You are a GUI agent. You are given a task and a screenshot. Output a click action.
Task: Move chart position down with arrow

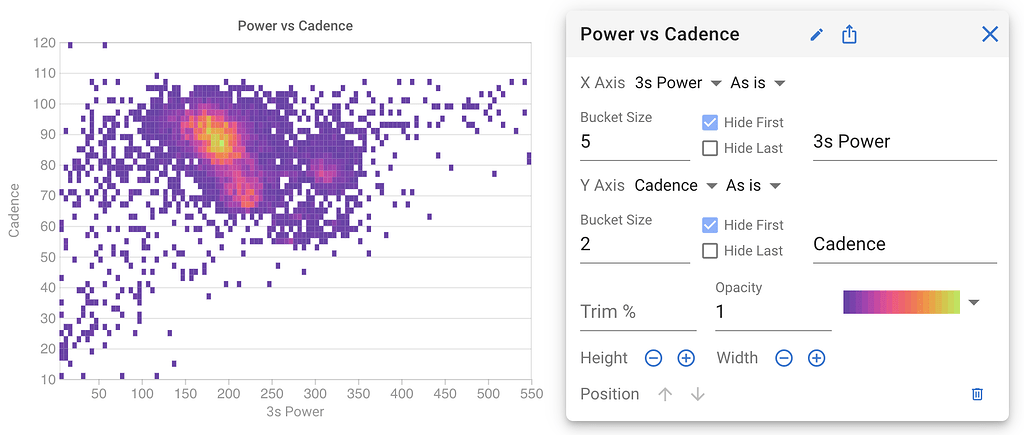(x=698, y=394)
